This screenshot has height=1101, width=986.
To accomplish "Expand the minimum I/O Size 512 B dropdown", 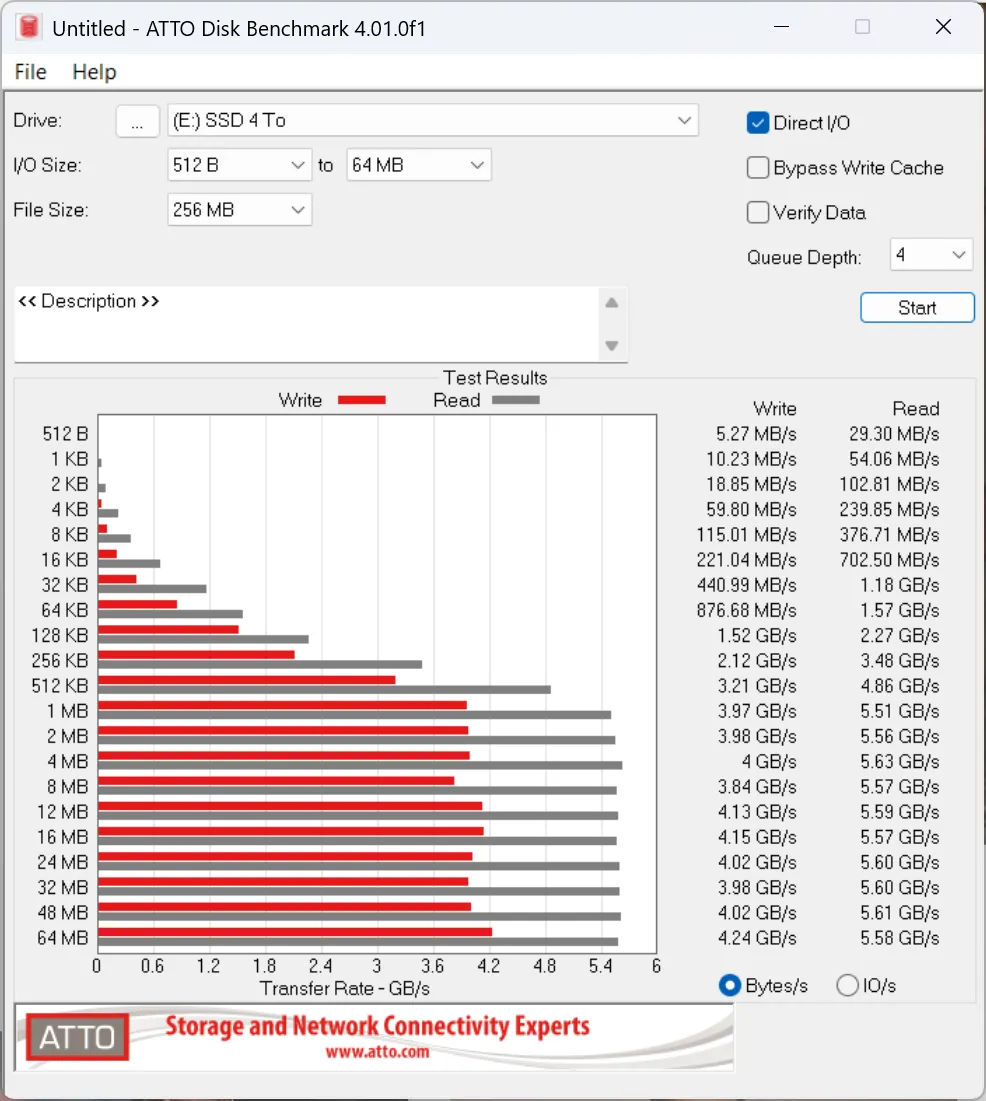I will pyautogui.click(x=239, y=165).
